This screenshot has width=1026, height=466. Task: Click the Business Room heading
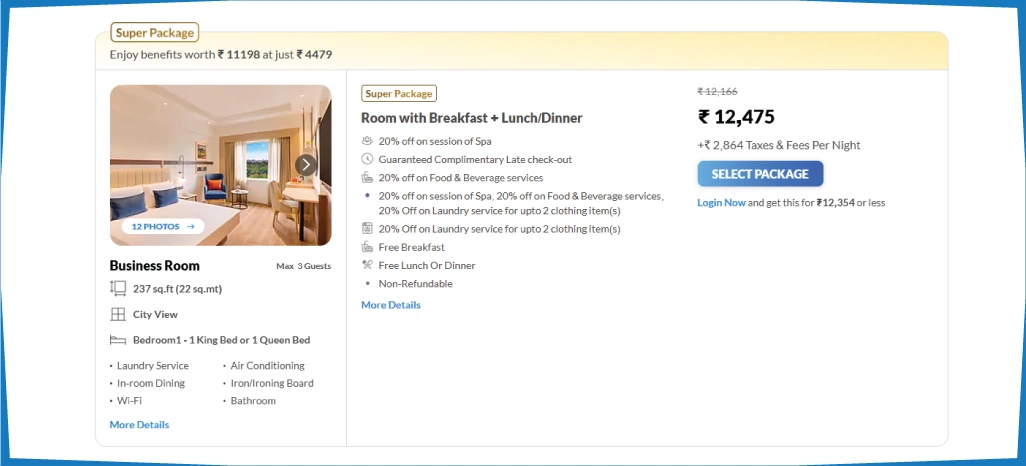(x=154, y=266)
